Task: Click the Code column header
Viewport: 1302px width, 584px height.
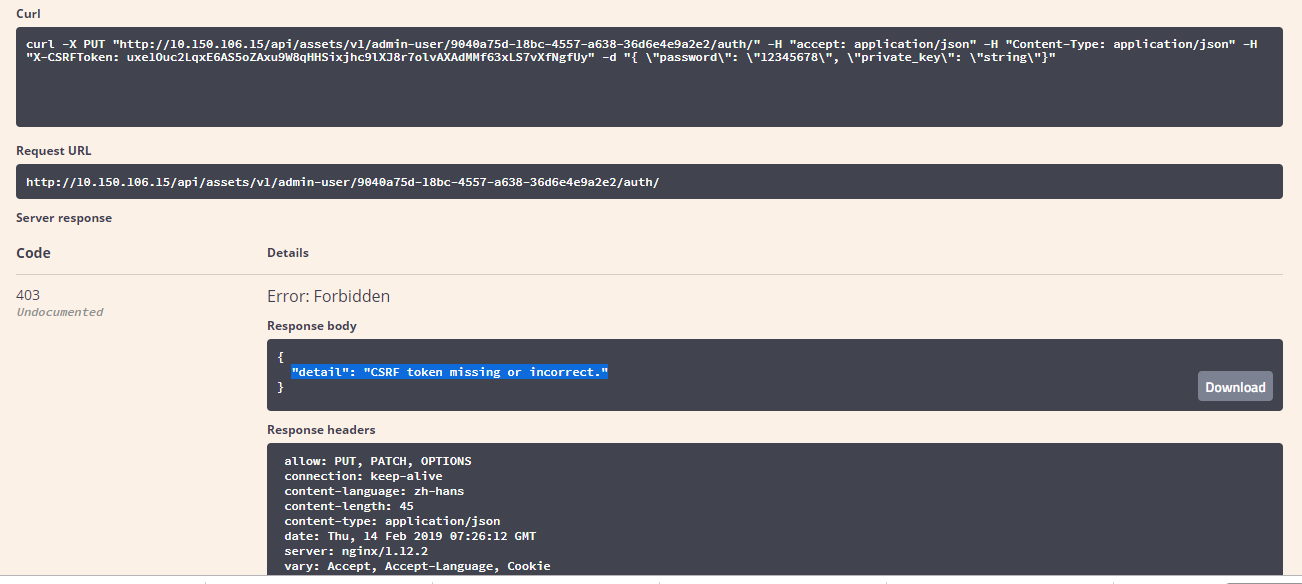Action: click(33, 252)
